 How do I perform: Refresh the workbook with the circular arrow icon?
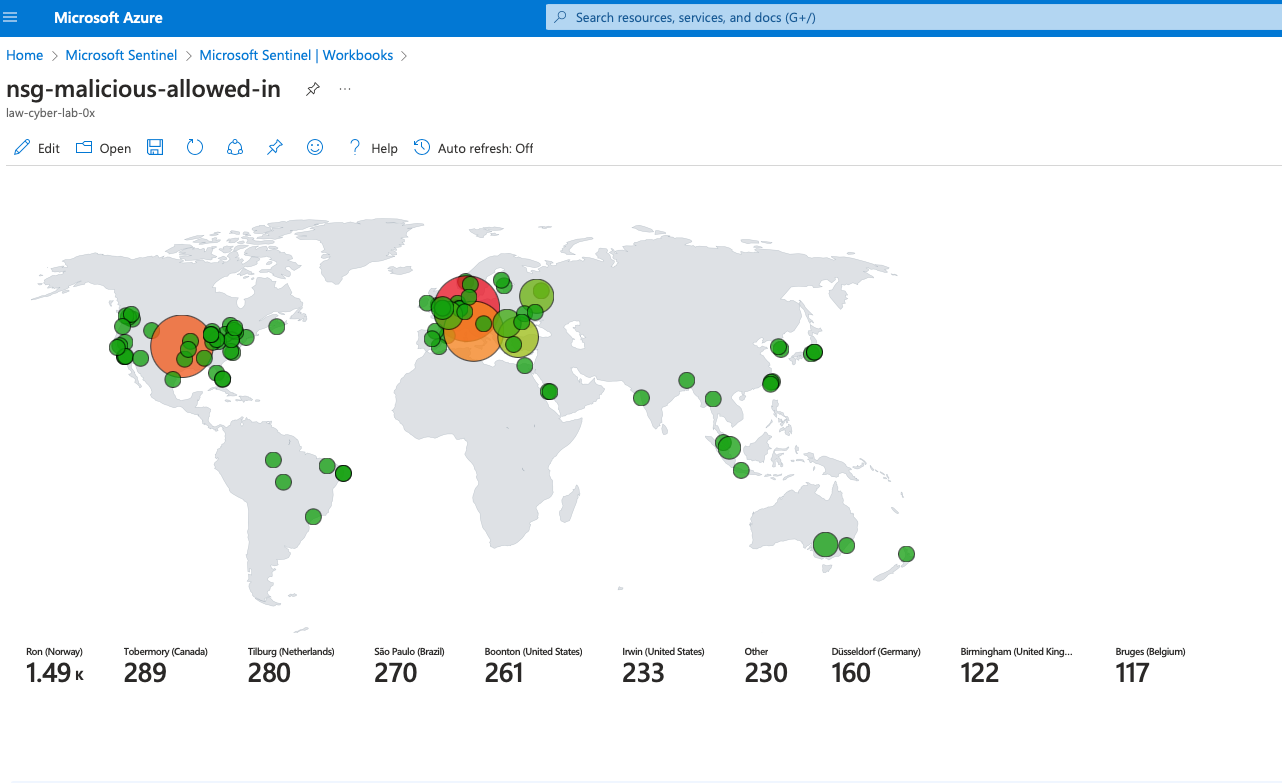pyautogui.click(x=195, y=148)
